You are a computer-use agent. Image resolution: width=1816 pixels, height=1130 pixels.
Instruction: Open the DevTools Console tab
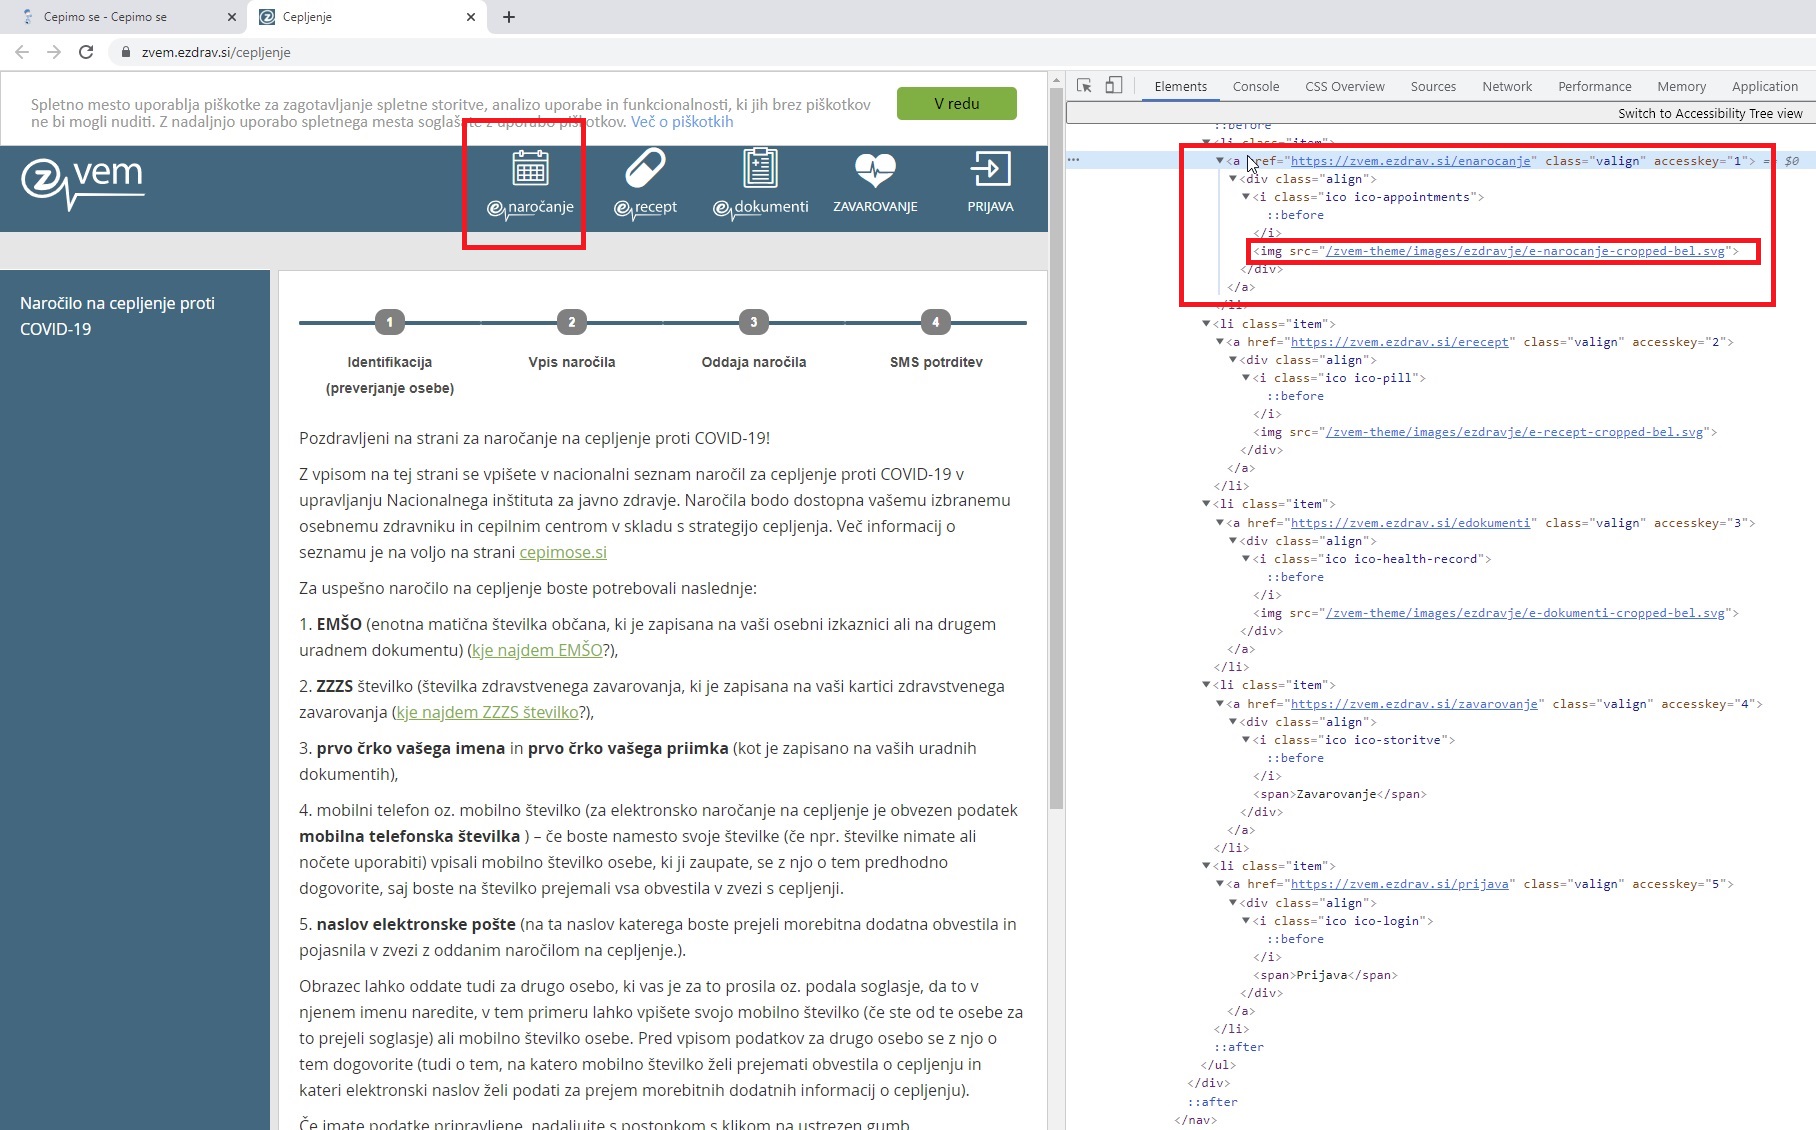tap(1256, 86)
